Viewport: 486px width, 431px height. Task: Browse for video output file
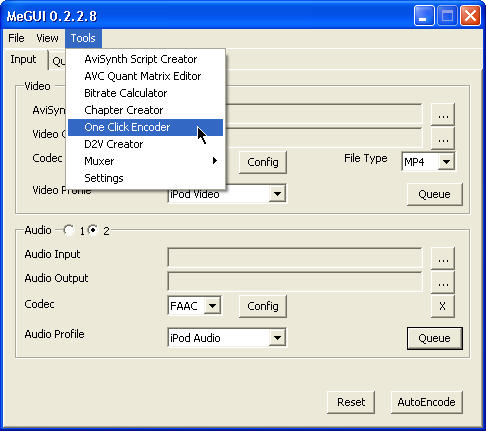tap(443, 139)
